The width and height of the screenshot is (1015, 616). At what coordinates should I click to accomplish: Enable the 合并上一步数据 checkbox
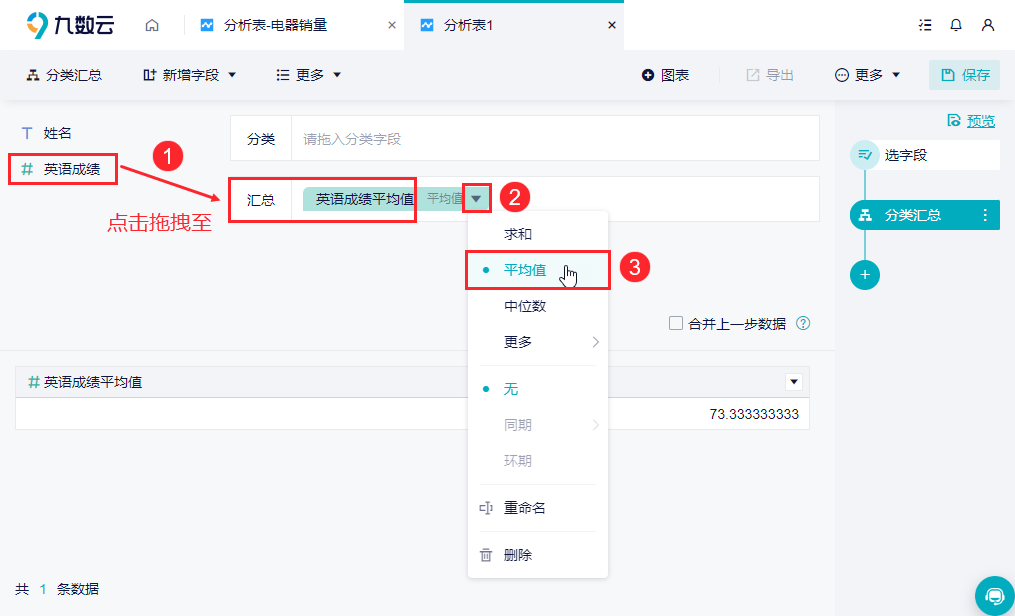(676, 323)
